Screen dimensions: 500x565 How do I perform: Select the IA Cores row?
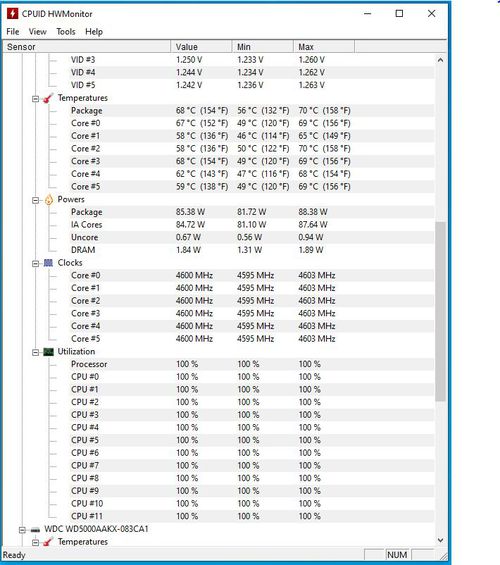tap(252, 224)
